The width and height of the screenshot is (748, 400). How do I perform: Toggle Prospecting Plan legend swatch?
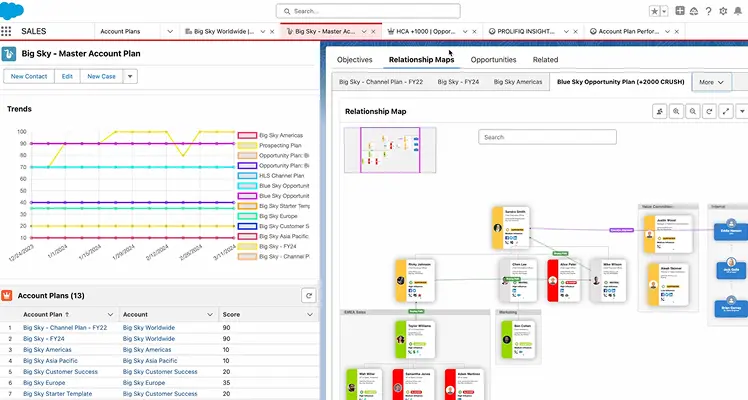click(x=247, y=145)
